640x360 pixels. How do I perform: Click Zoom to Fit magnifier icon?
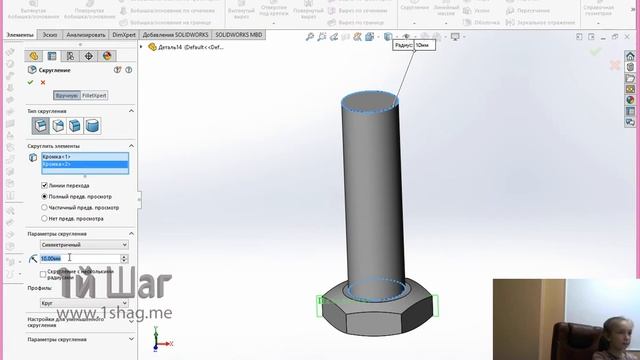[x=310, y=37]
